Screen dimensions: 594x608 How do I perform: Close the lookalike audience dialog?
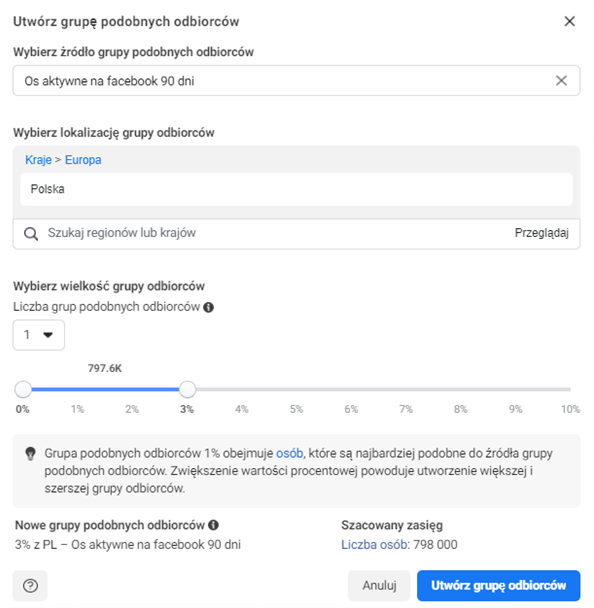(569, 21)
